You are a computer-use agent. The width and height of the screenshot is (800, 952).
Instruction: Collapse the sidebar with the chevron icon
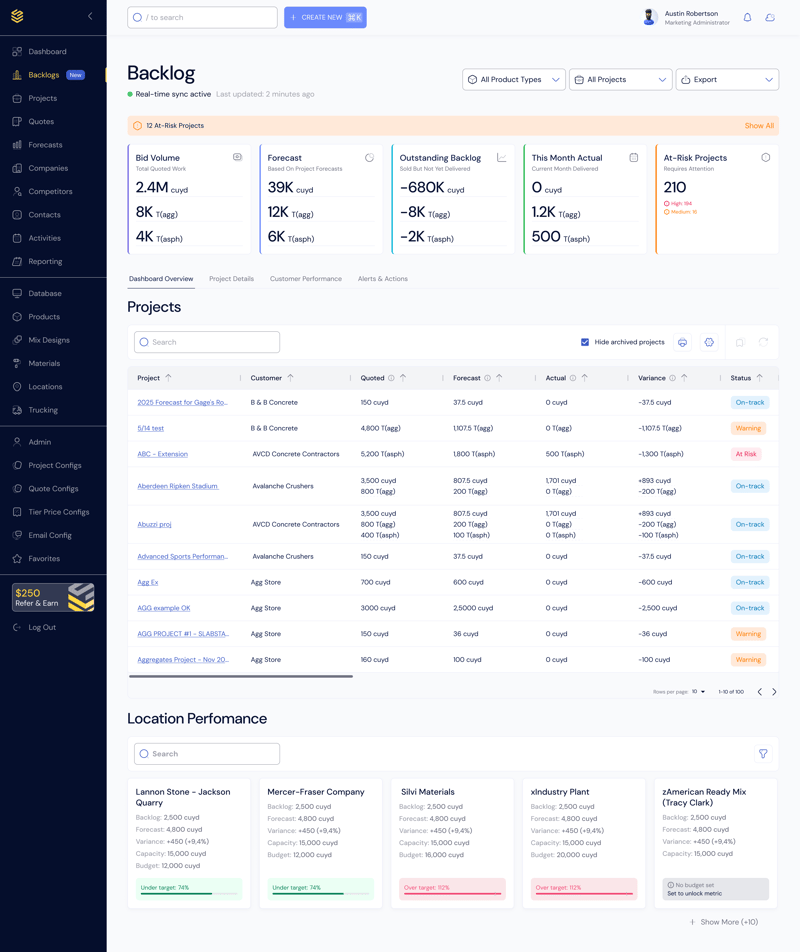coord(90,17)
